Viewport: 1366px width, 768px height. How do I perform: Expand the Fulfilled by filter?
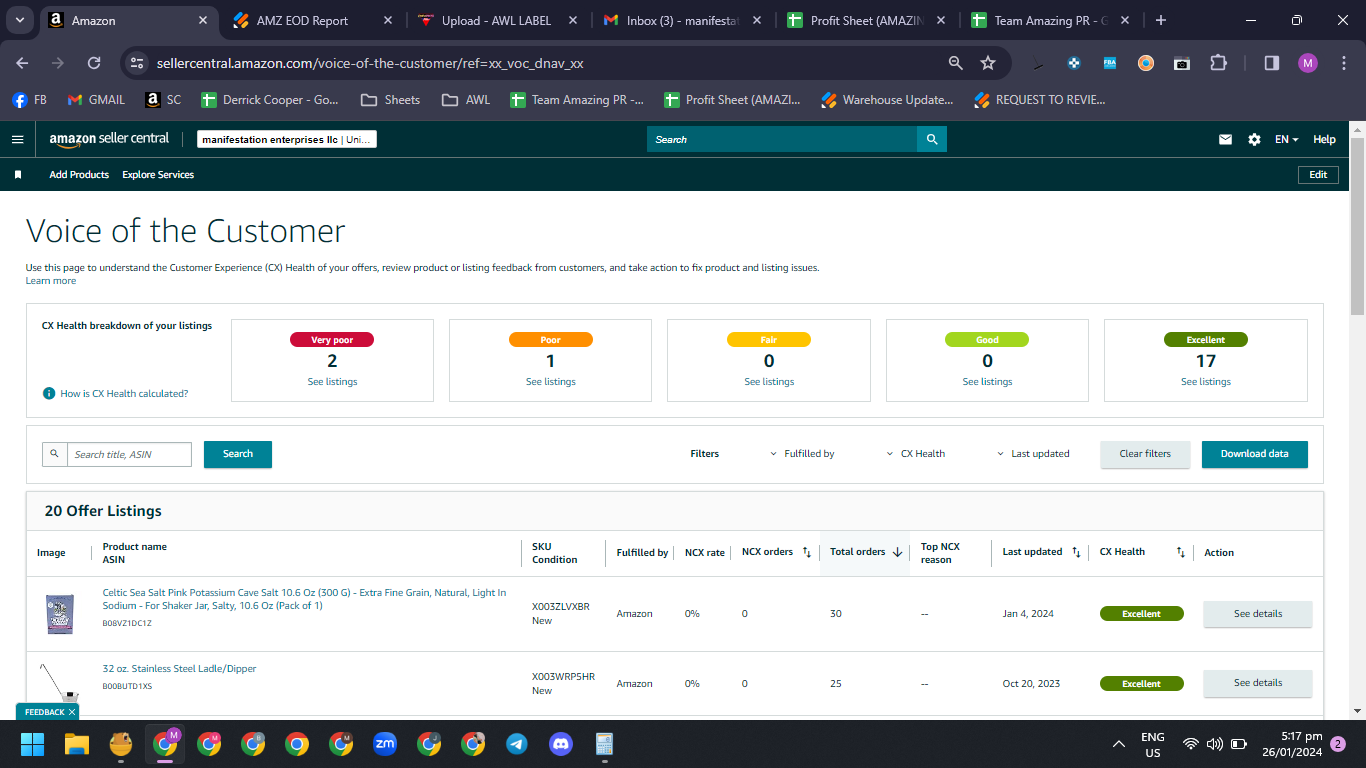pyautogui.click(x=802, y=454)
